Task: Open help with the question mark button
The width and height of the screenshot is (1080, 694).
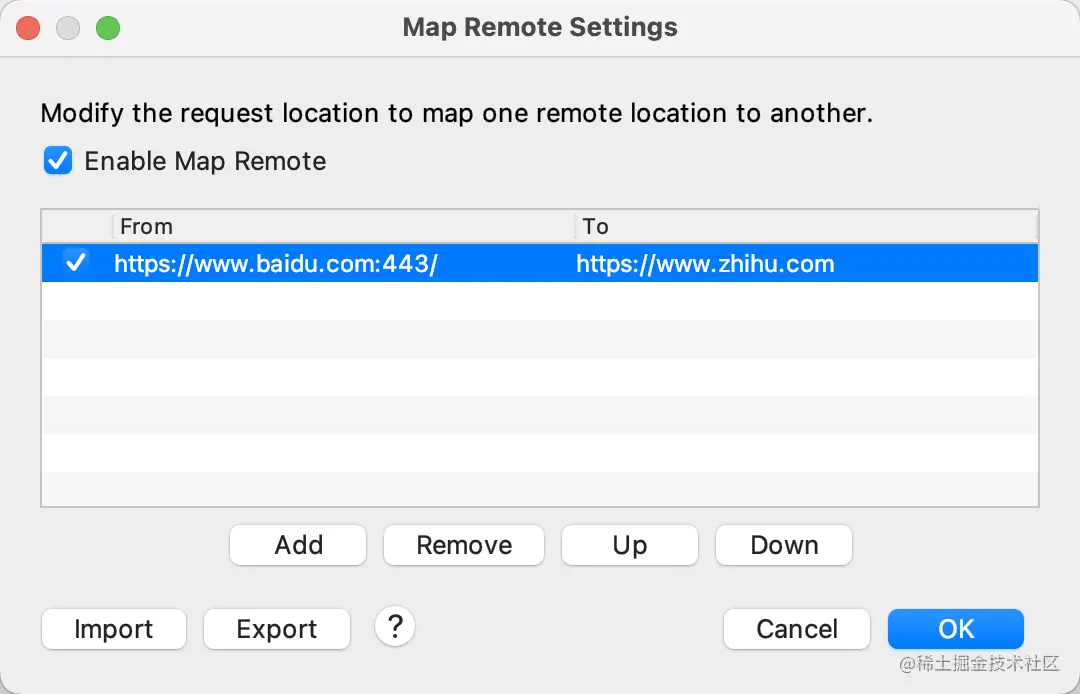Action: point(395,627)
